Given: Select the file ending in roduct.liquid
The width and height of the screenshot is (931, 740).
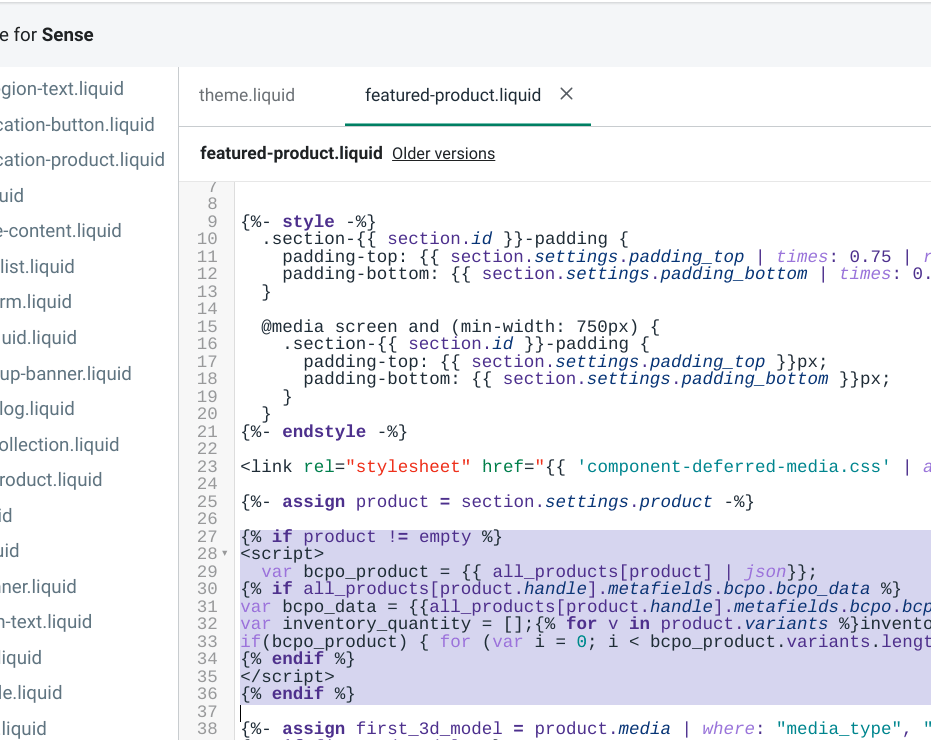Looking at the screenshot, I should pyautogui.click(x=51, y=480).
